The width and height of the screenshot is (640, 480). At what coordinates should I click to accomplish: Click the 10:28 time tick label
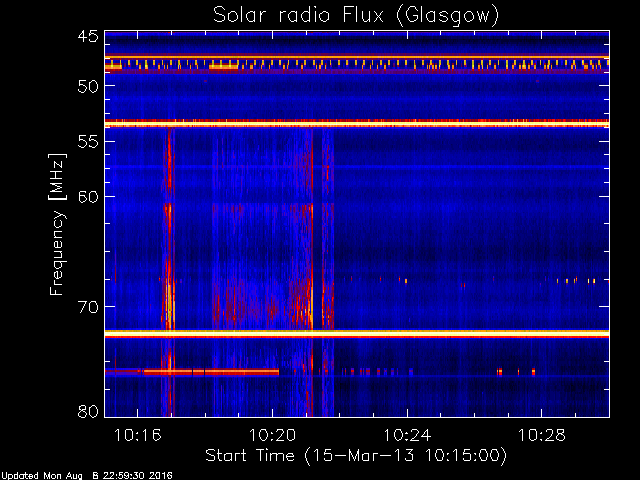pyautogui.click(x=542, y=435)
